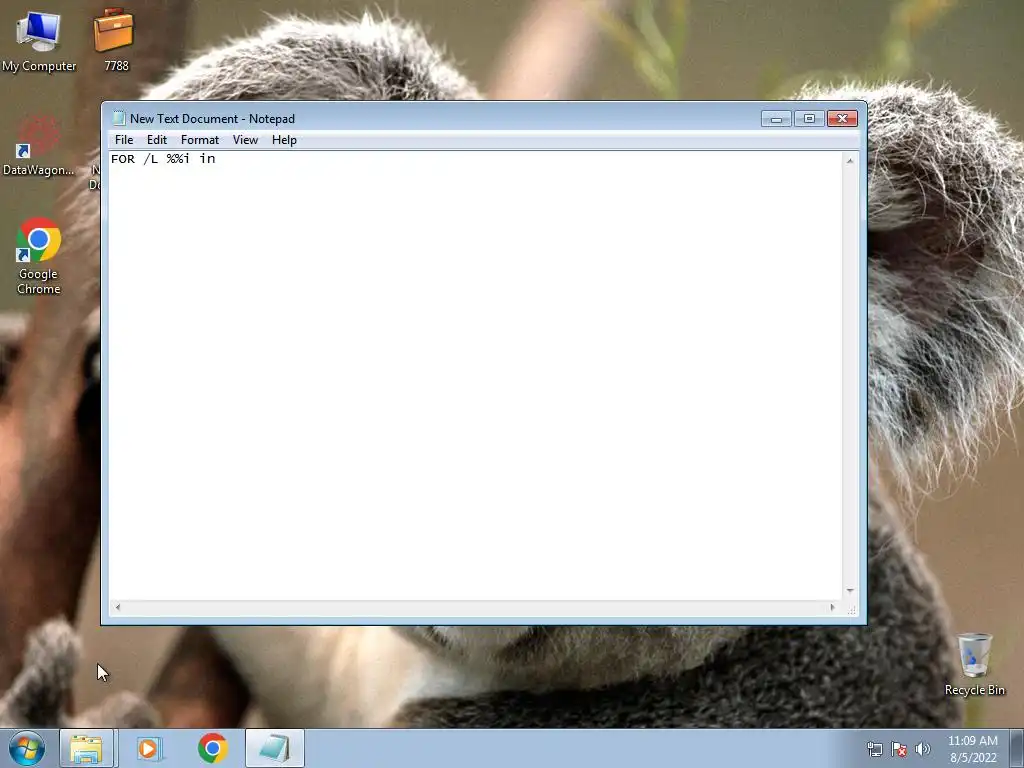Screen dimensions: 1024x768
Task: Select the Google Chrome desktop shortcut
Action: coord(39,255)
